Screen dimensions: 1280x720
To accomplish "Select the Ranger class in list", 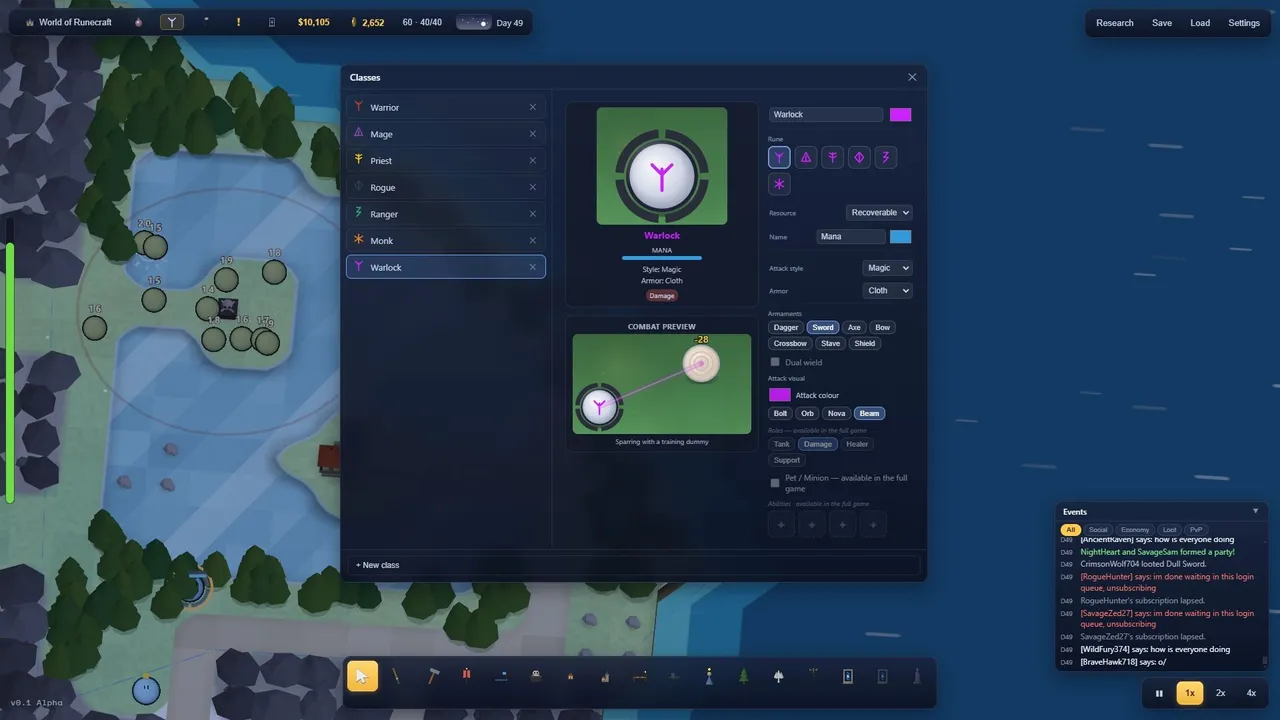I will pyautogui.click(x=446, y=214).
